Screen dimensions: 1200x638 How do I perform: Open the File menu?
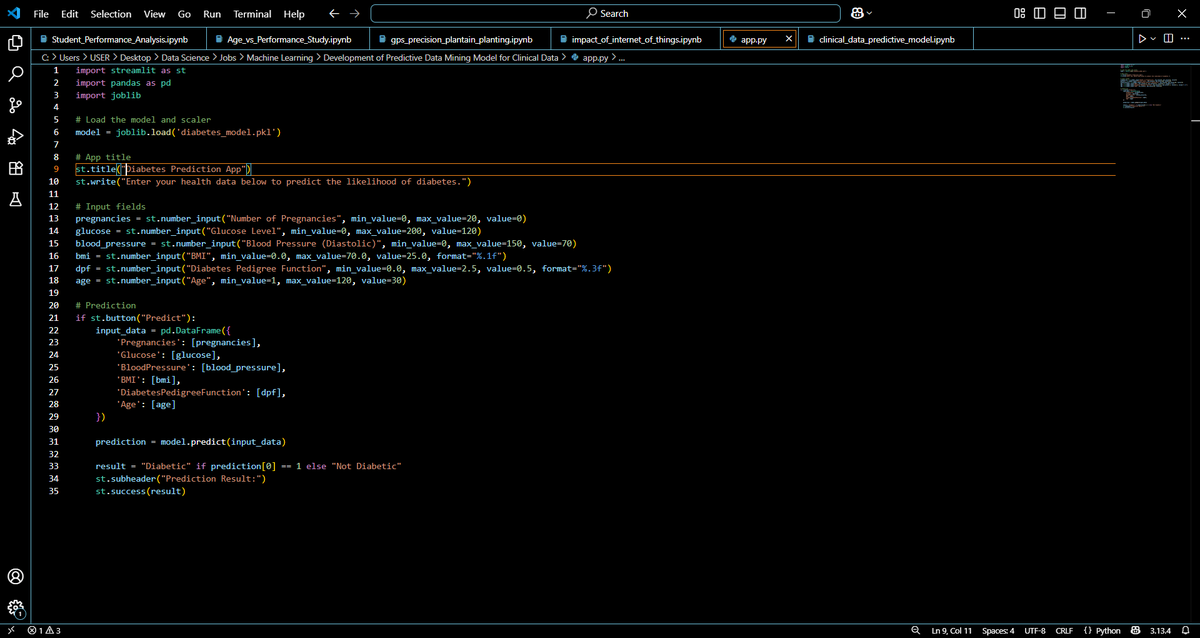click(x=41, y=14)
